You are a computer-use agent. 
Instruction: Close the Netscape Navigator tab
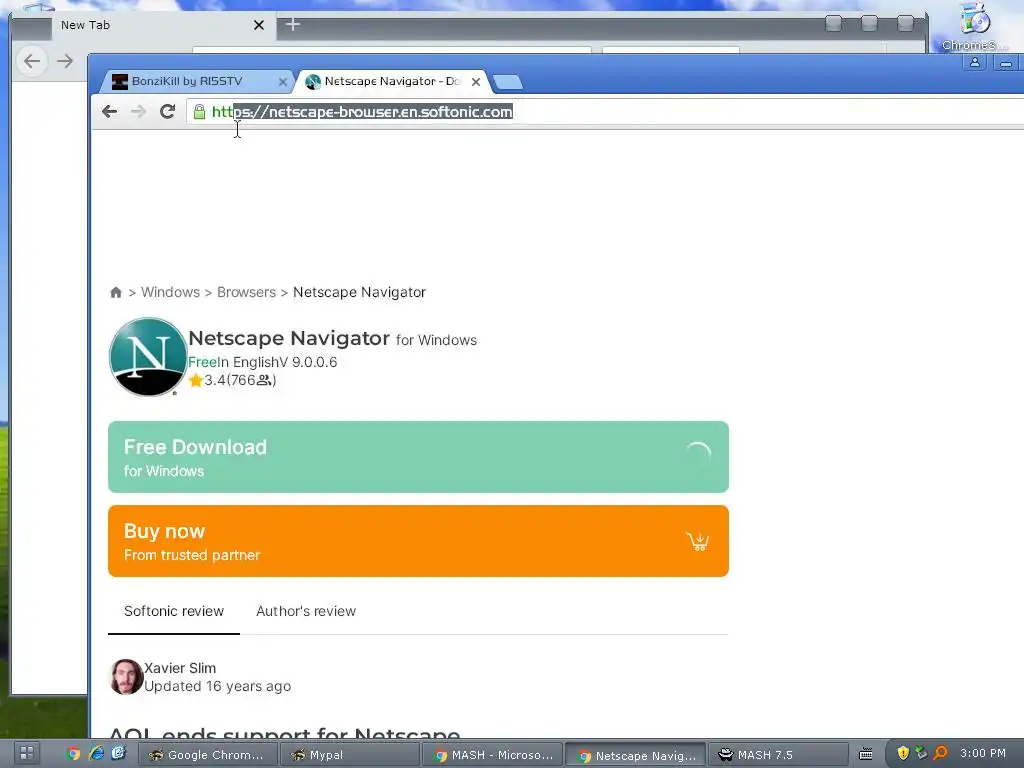pos(476,82)
